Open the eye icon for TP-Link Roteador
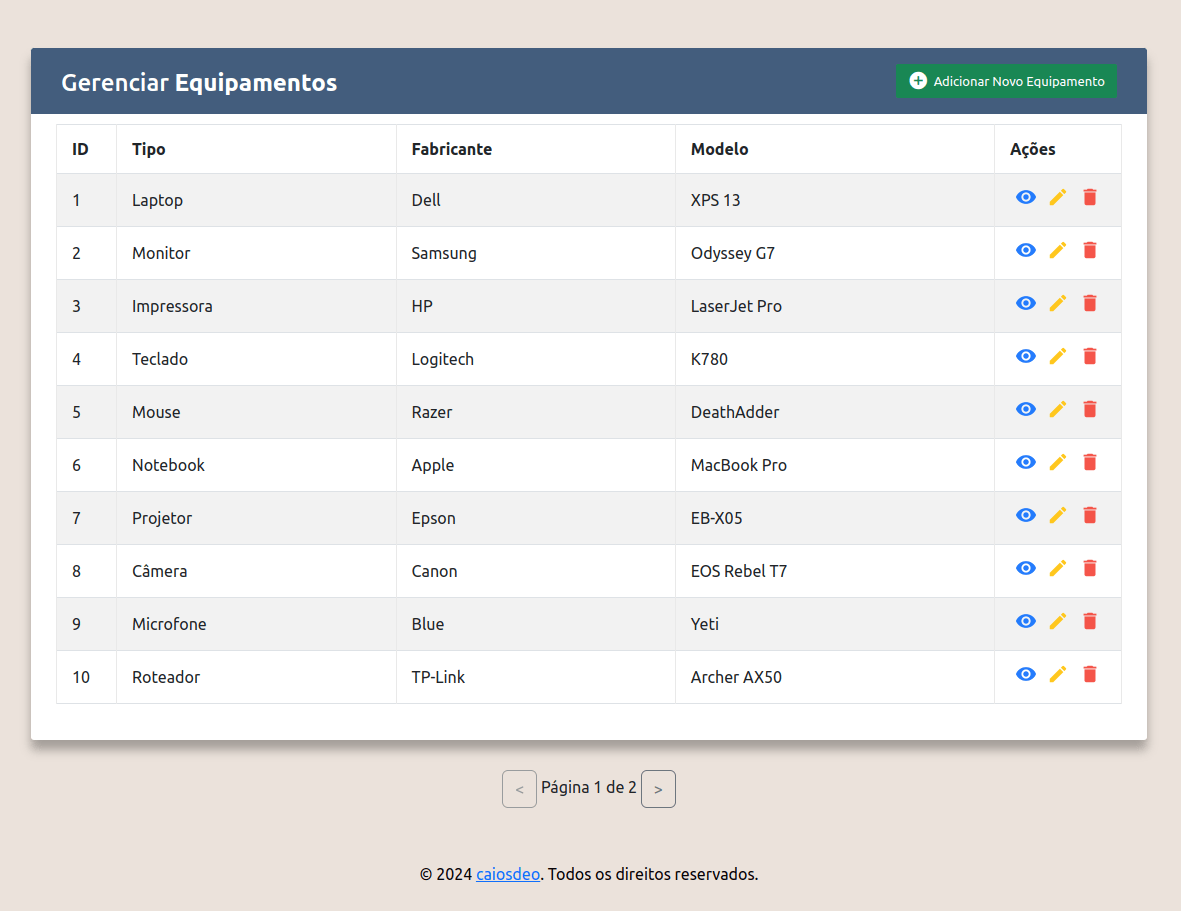This screenshot has width=1181, height=911. coord(1025,674)
